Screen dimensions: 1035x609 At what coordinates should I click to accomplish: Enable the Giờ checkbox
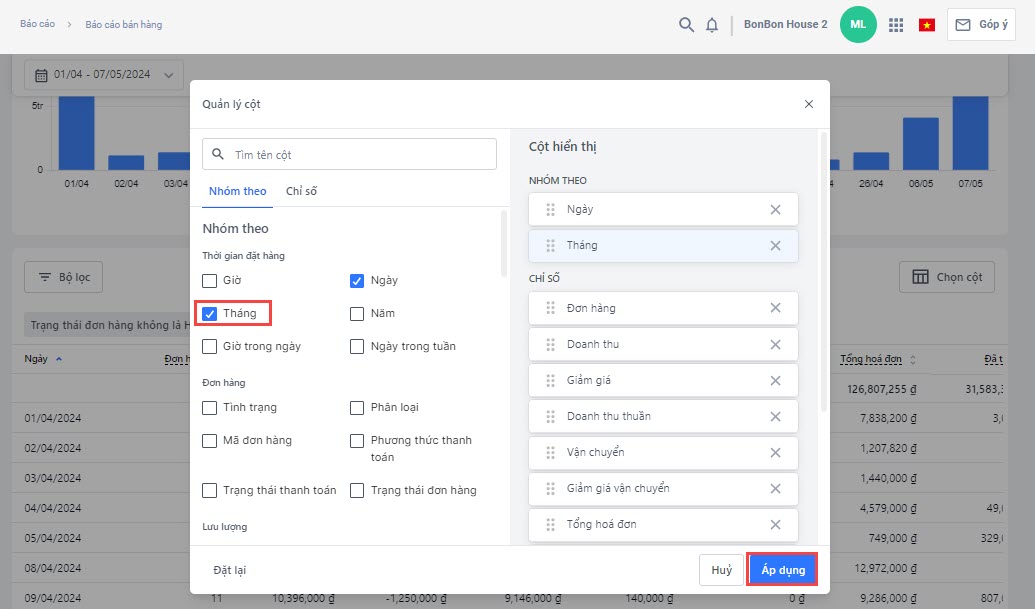pos(210,281)
